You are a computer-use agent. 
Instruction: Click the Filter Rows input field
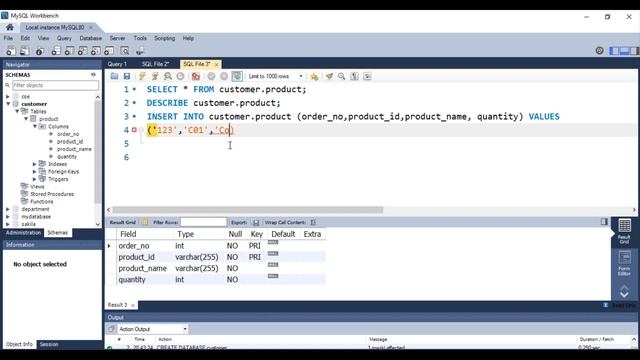(203, 222)
